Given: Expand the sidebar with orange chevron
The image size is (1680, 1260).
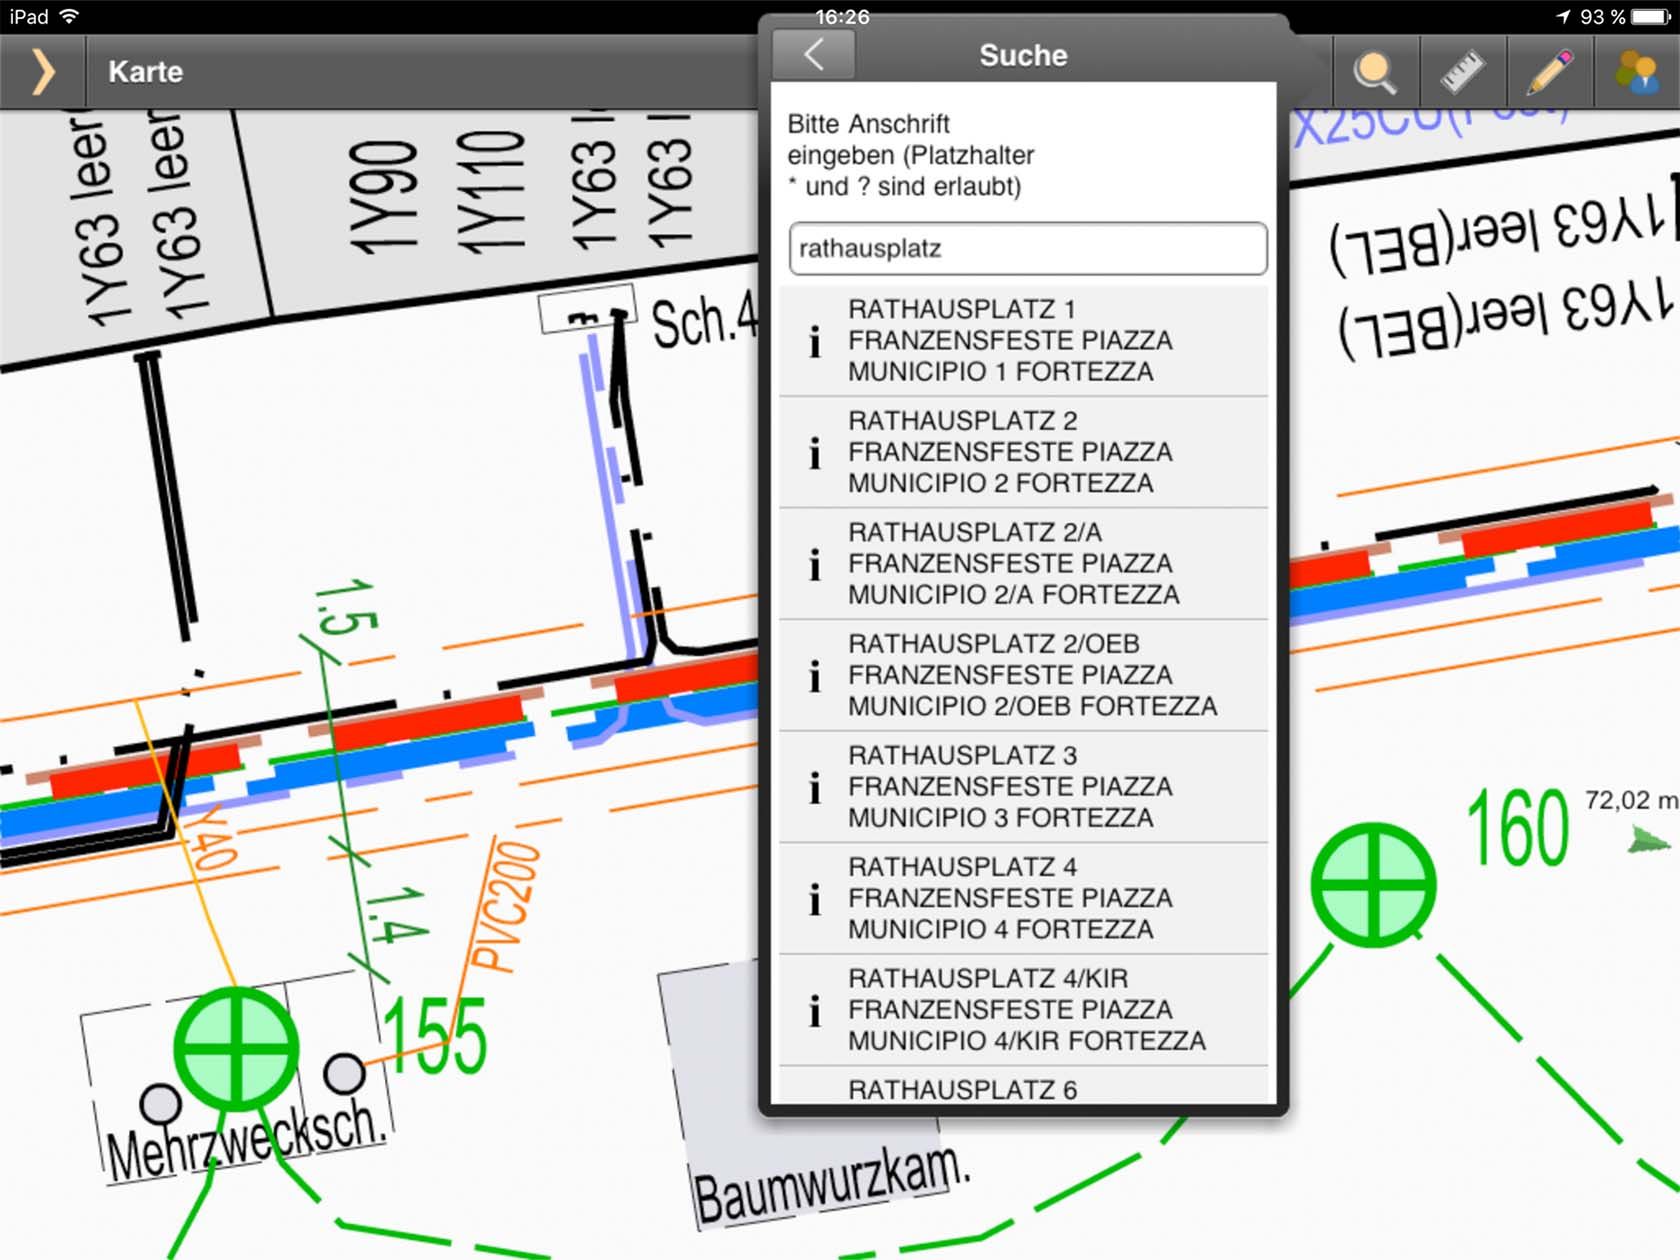Looking at the screenshot, I should [x=42, y=72].
